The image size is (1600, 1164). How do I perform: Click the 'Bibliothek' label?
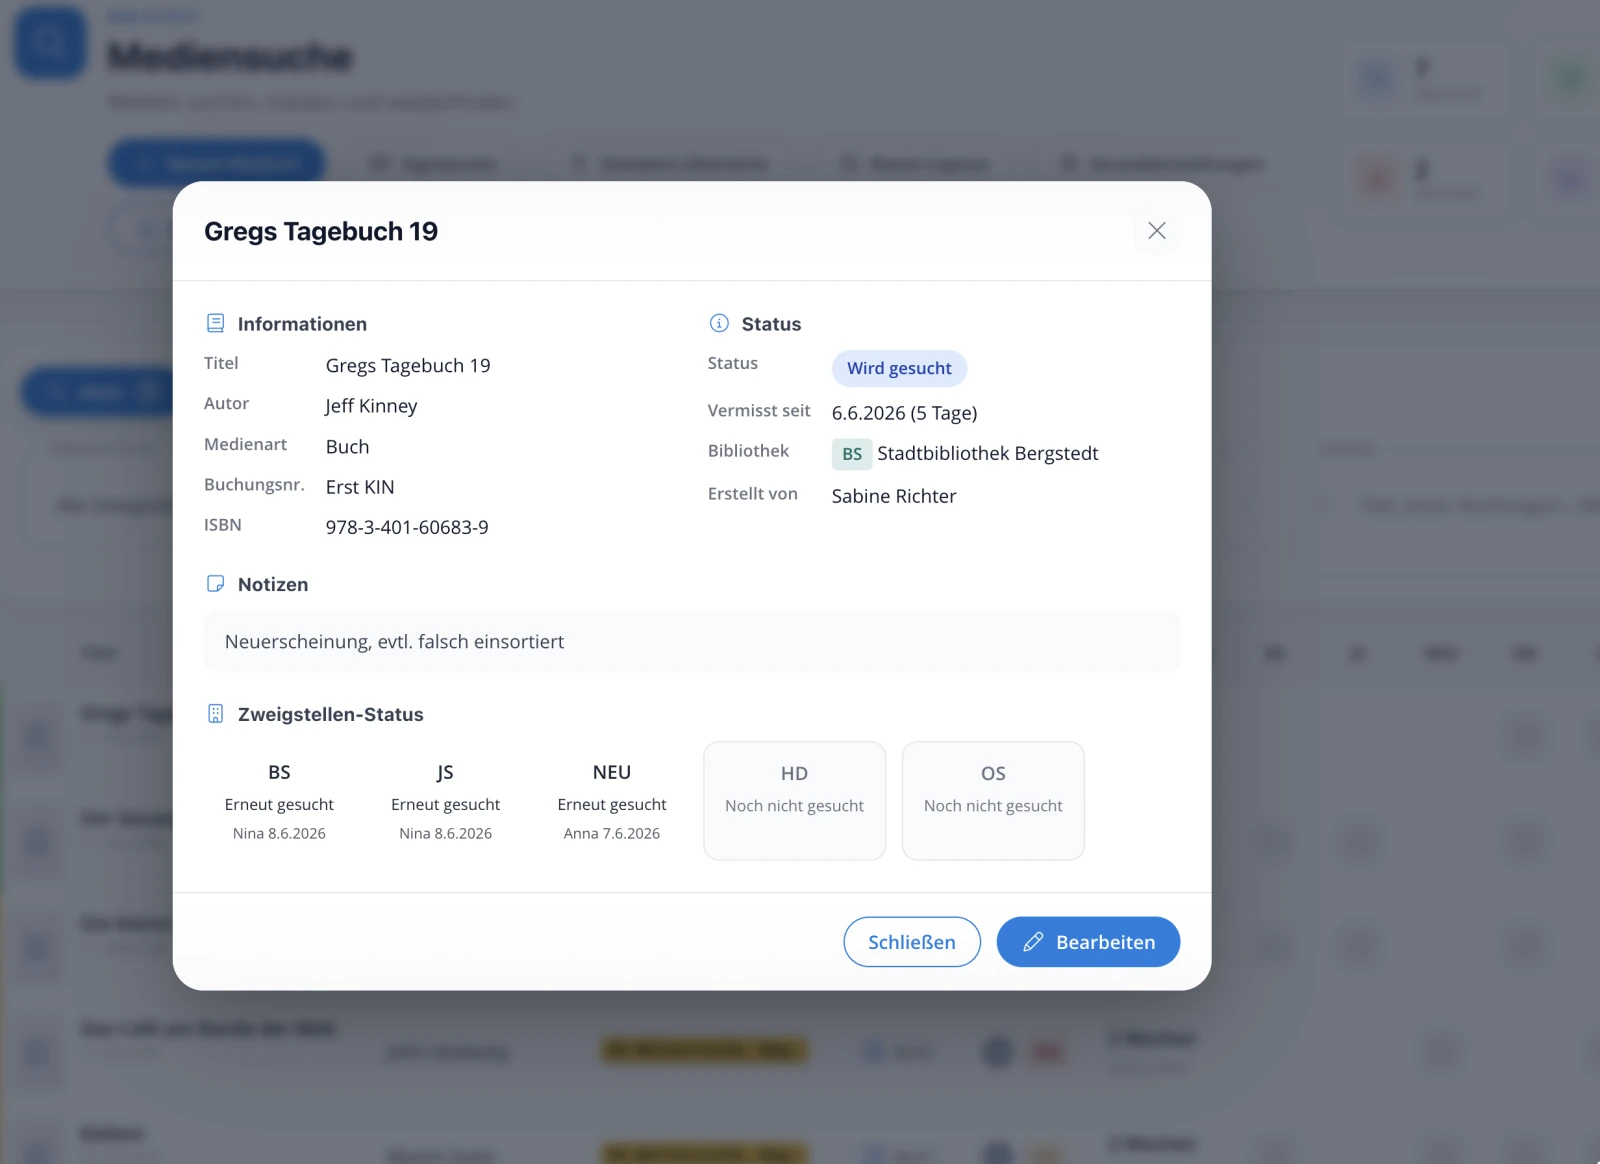(x=748, y=451)
